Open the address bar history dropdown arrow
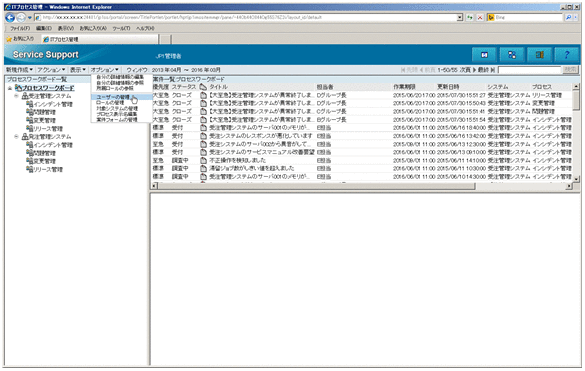585x371 pixels. (460, 18)
